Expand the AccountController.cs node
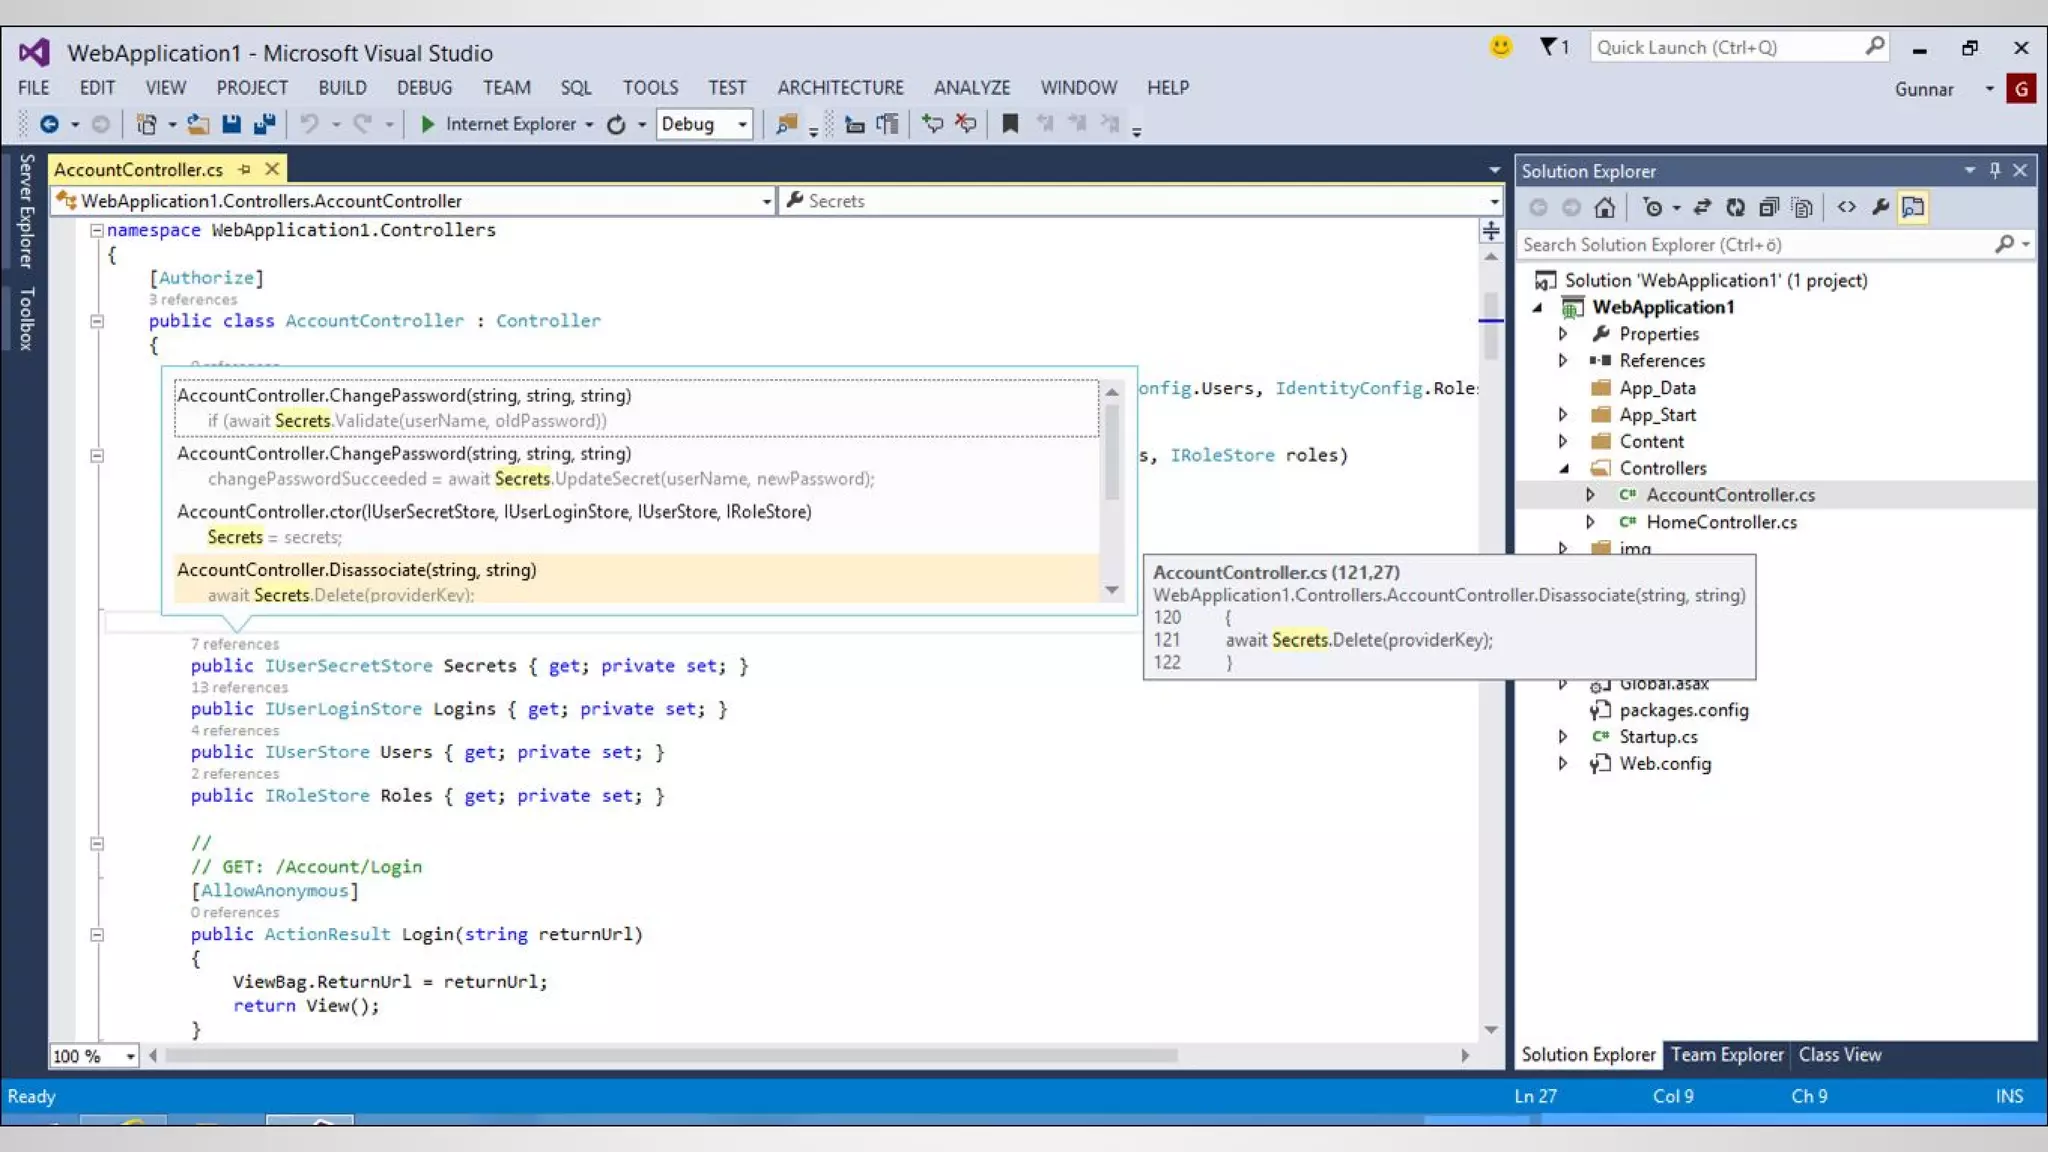 coord(1590,495)
